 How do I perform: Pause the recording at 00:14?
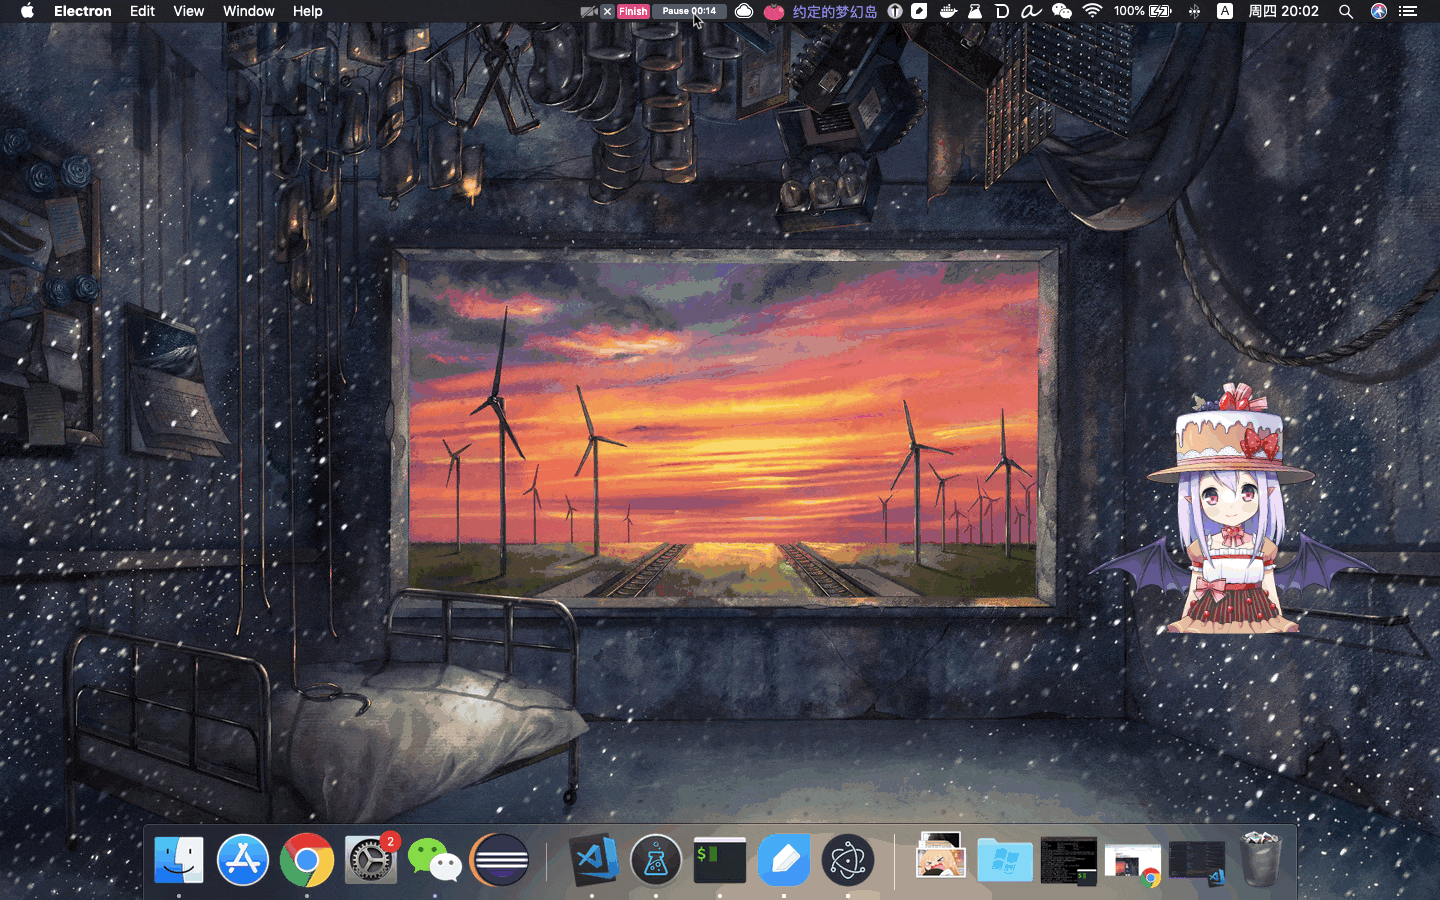click(689, 11)
